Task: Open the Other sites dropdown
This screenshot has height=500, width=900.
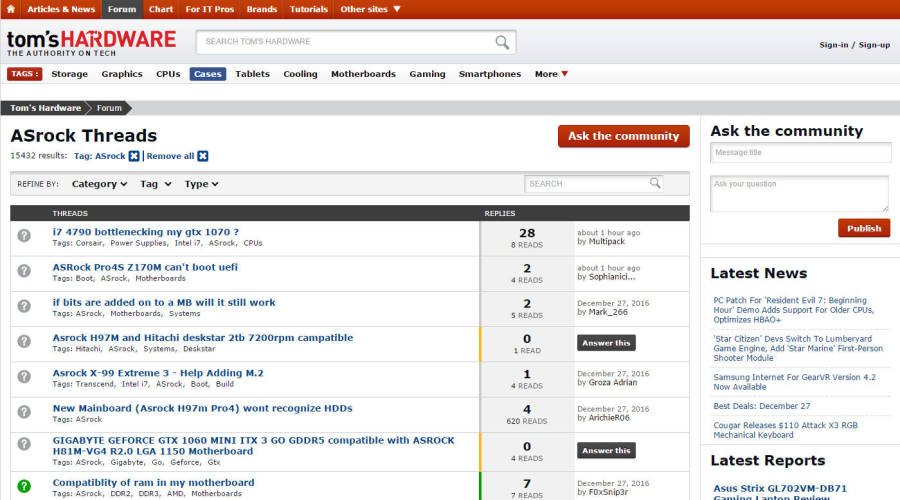Action: coord(370,9)
